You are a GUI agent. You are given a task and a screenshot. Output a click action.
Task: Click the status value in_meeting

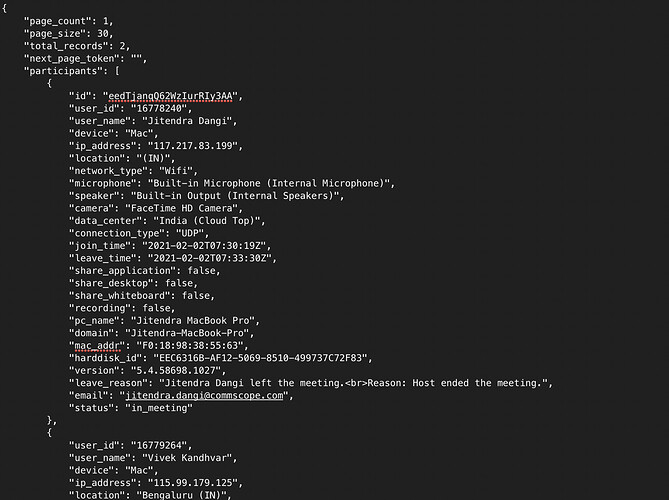[x=159, y=408]
